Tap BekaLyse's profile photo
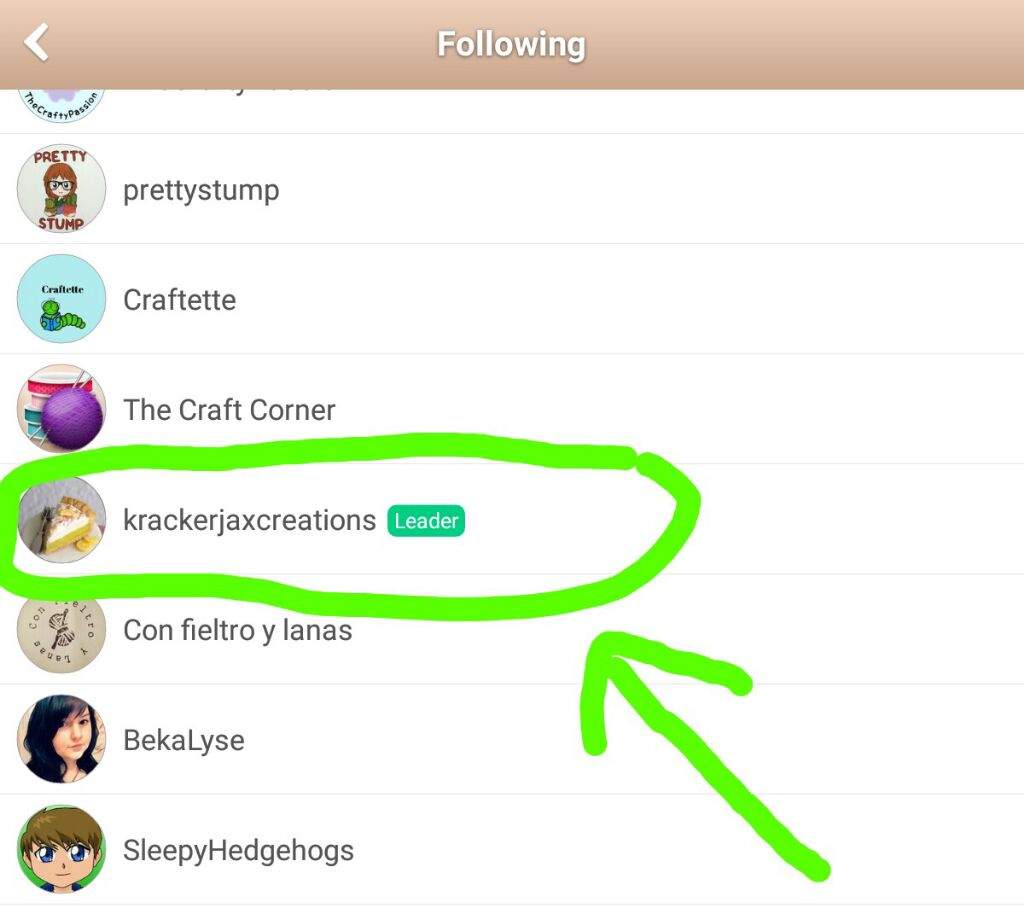This screenshot has height=907, width=1024. pyautogui.click(x=61, y=739)
